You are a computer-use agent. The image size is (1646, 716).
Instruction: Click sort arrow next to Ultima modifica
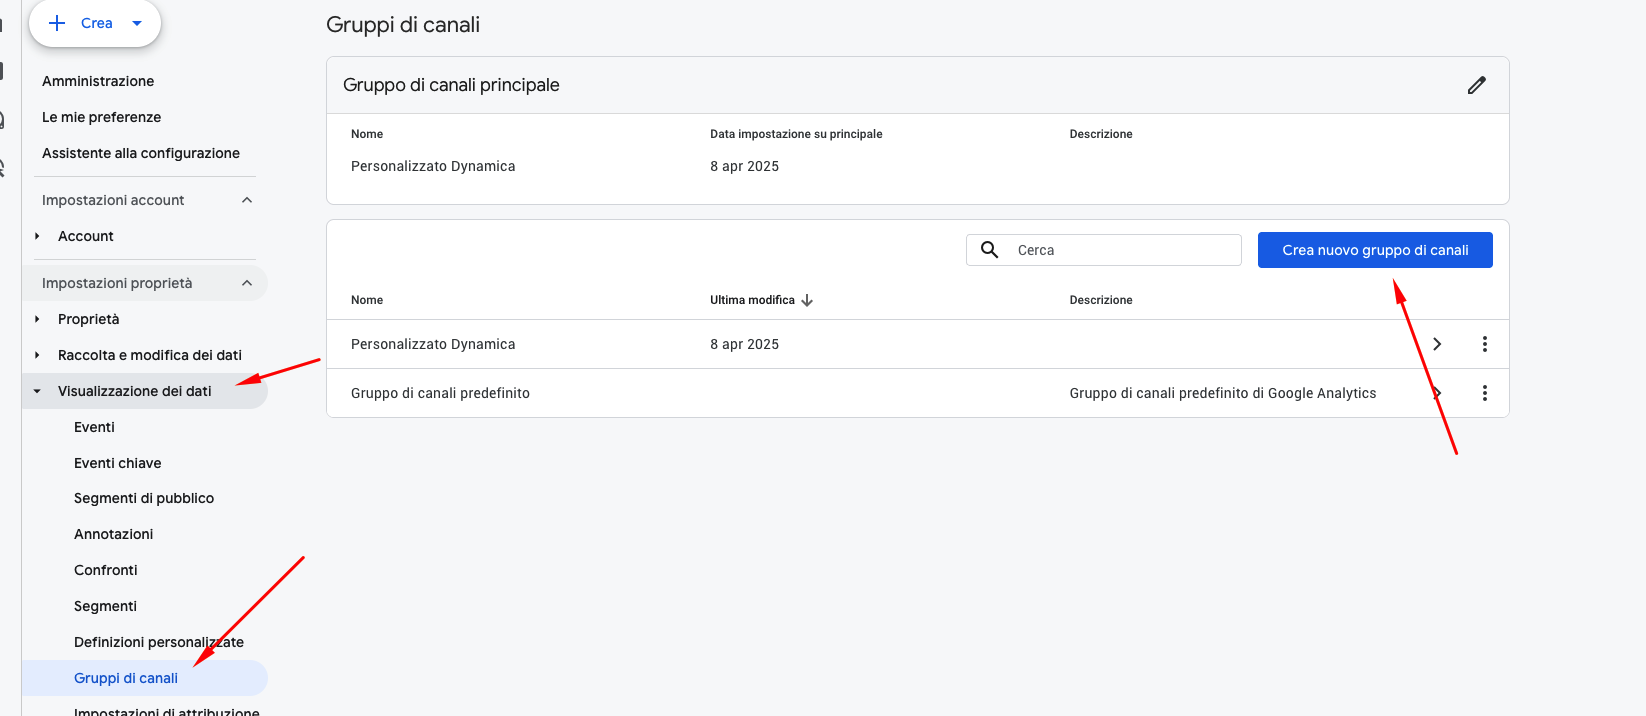click(x=807, y=300)
